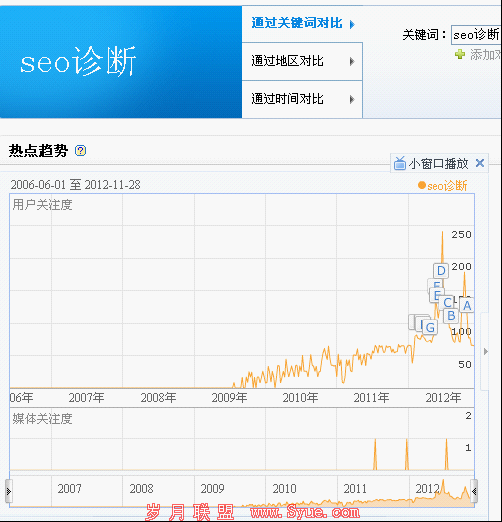The image size is (502, 522).
Task: Select news marker B on the chart
Action: [451, 315]
